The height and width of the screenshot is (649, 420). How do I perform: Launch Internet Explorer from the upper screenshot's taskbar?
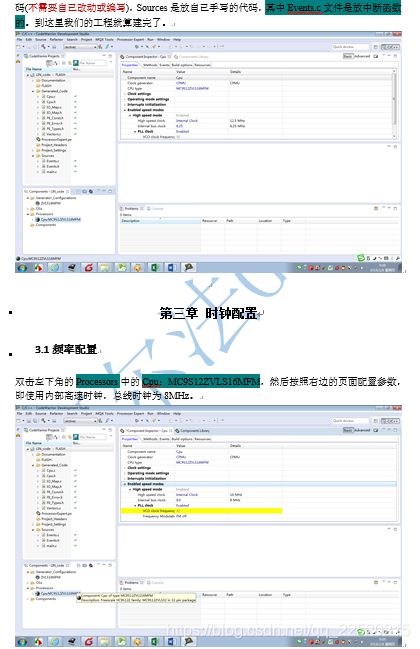55,268
